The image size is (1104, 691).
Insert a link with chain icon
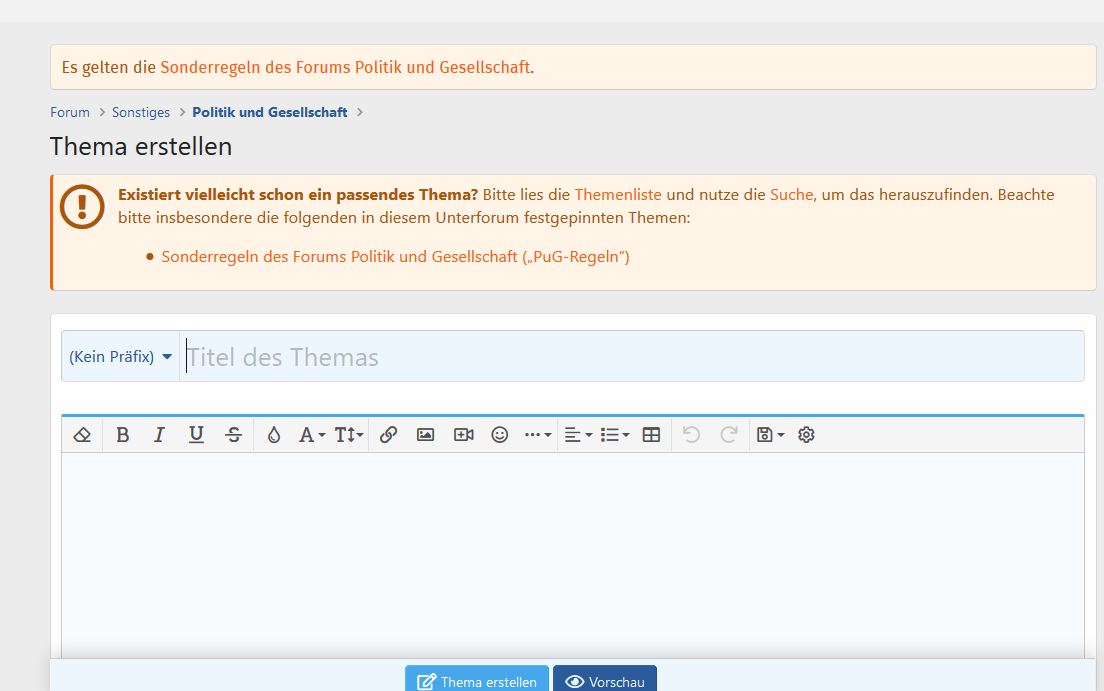[388, 435]
